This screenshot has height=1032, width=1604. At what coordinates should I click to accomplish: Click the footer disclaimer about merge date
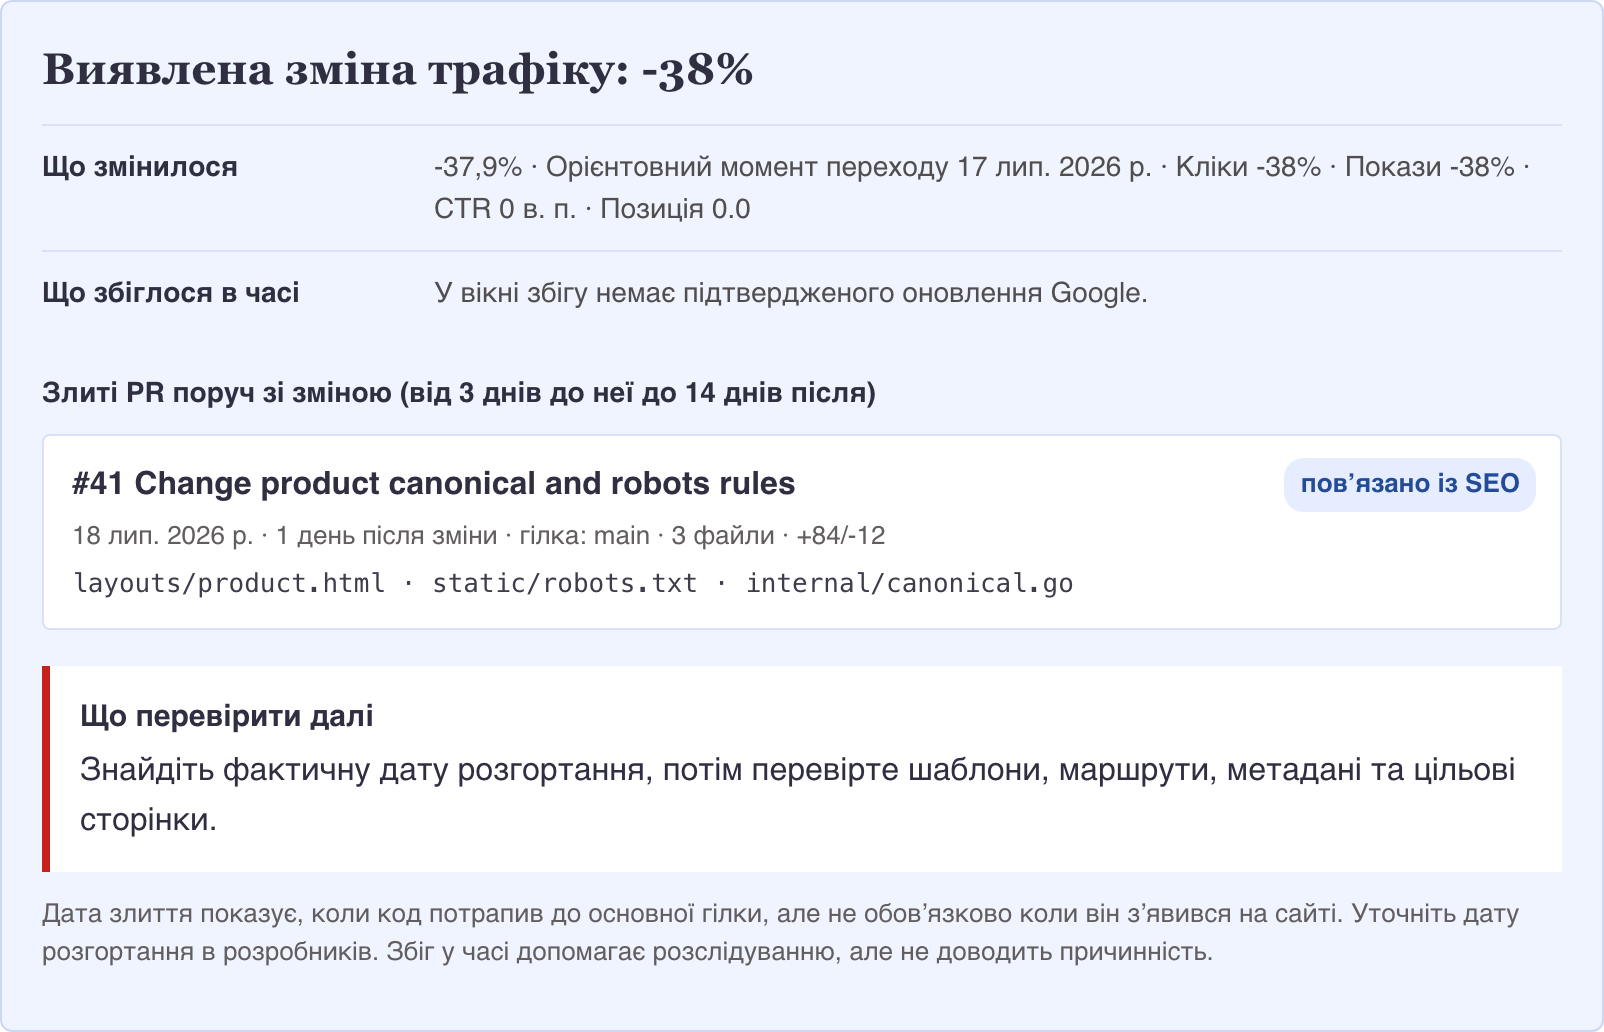781,932
